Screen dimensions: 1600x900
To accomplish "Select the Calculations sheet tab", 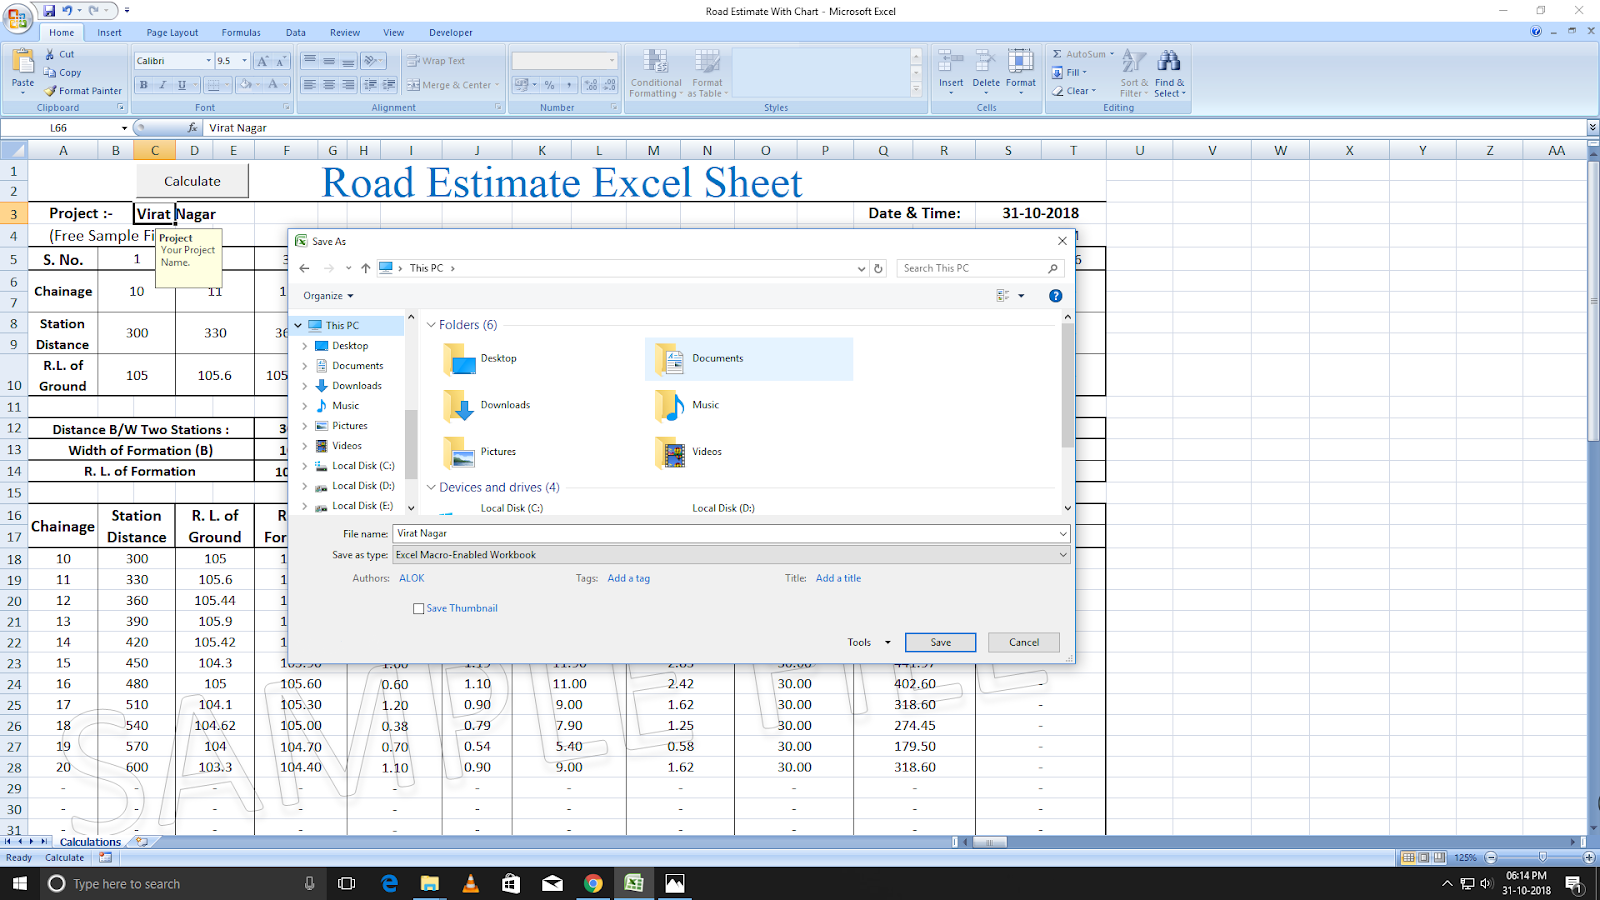I will pos(90,841).
